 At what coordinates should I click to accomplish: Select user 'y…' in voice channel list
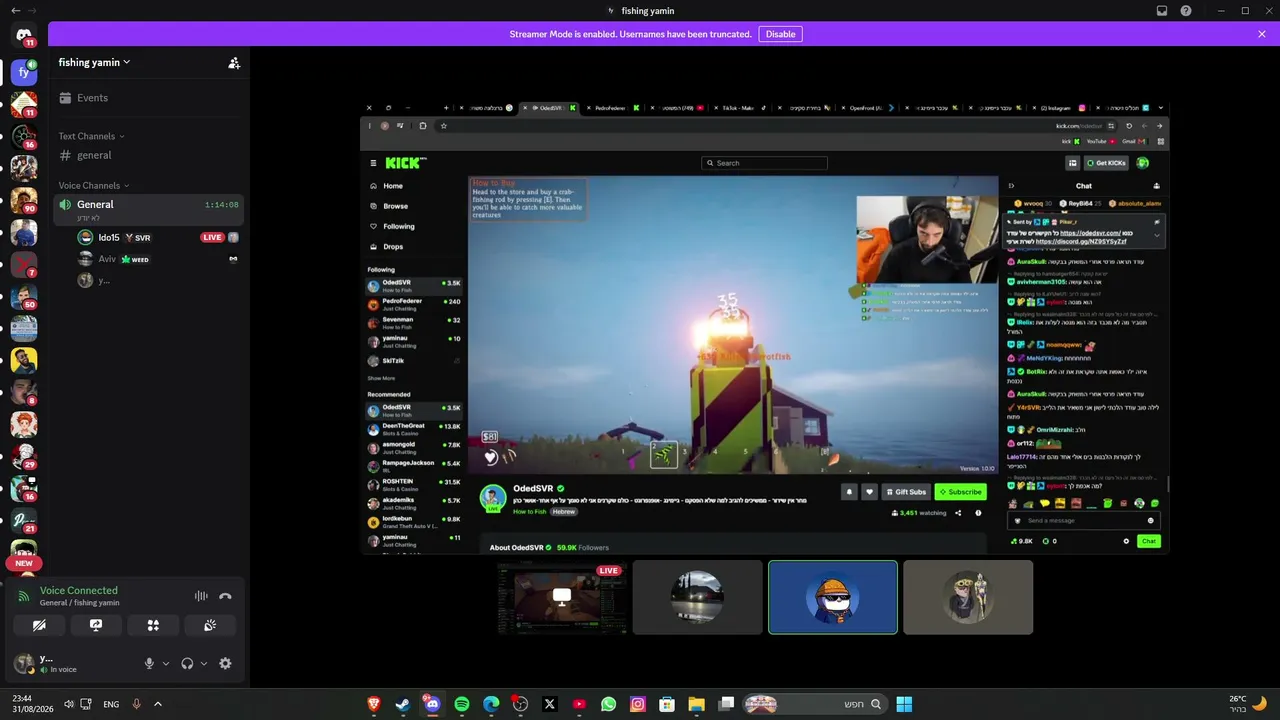coord(158,281)
